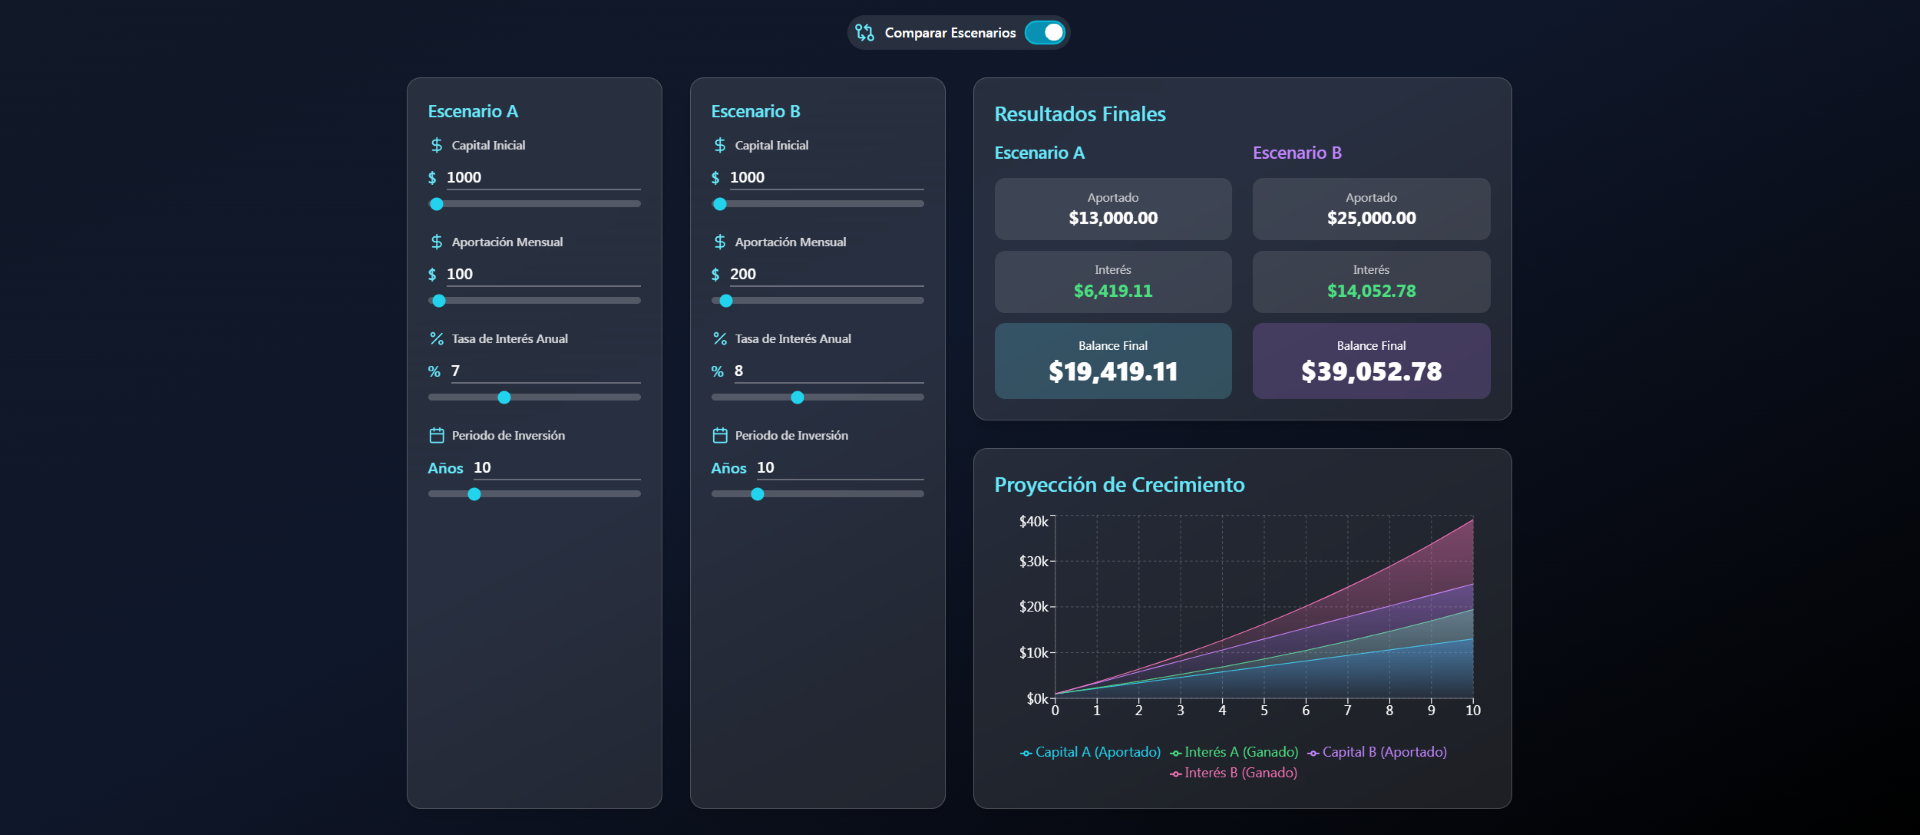Click the calendar icon in Escenario B
The image size is (1920, 835).
point(720,436)
